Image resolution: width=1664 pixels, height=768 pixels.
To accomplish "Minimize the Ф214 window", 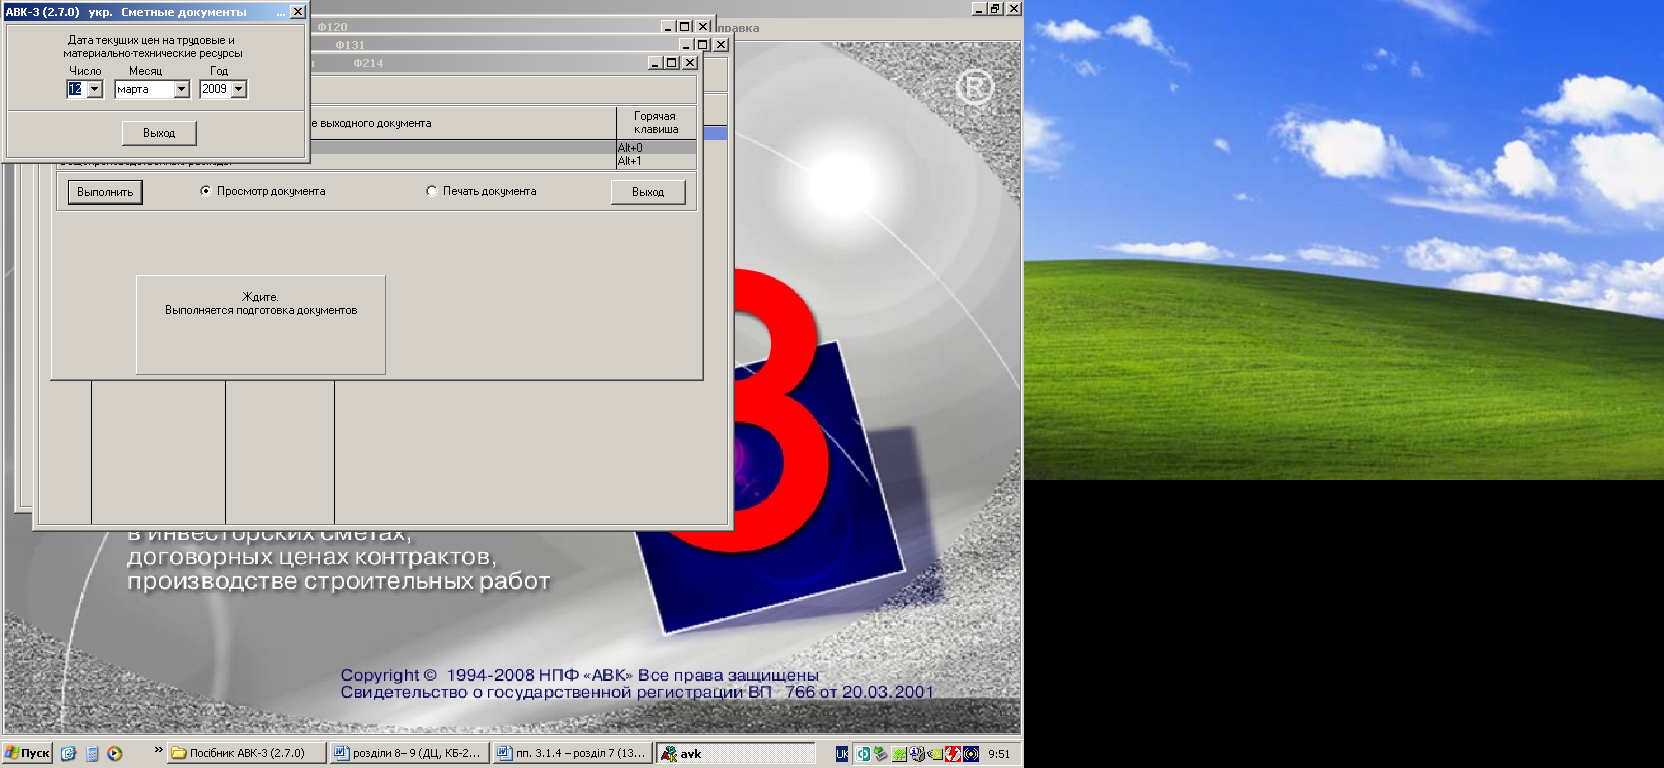I will coord(656,63).
